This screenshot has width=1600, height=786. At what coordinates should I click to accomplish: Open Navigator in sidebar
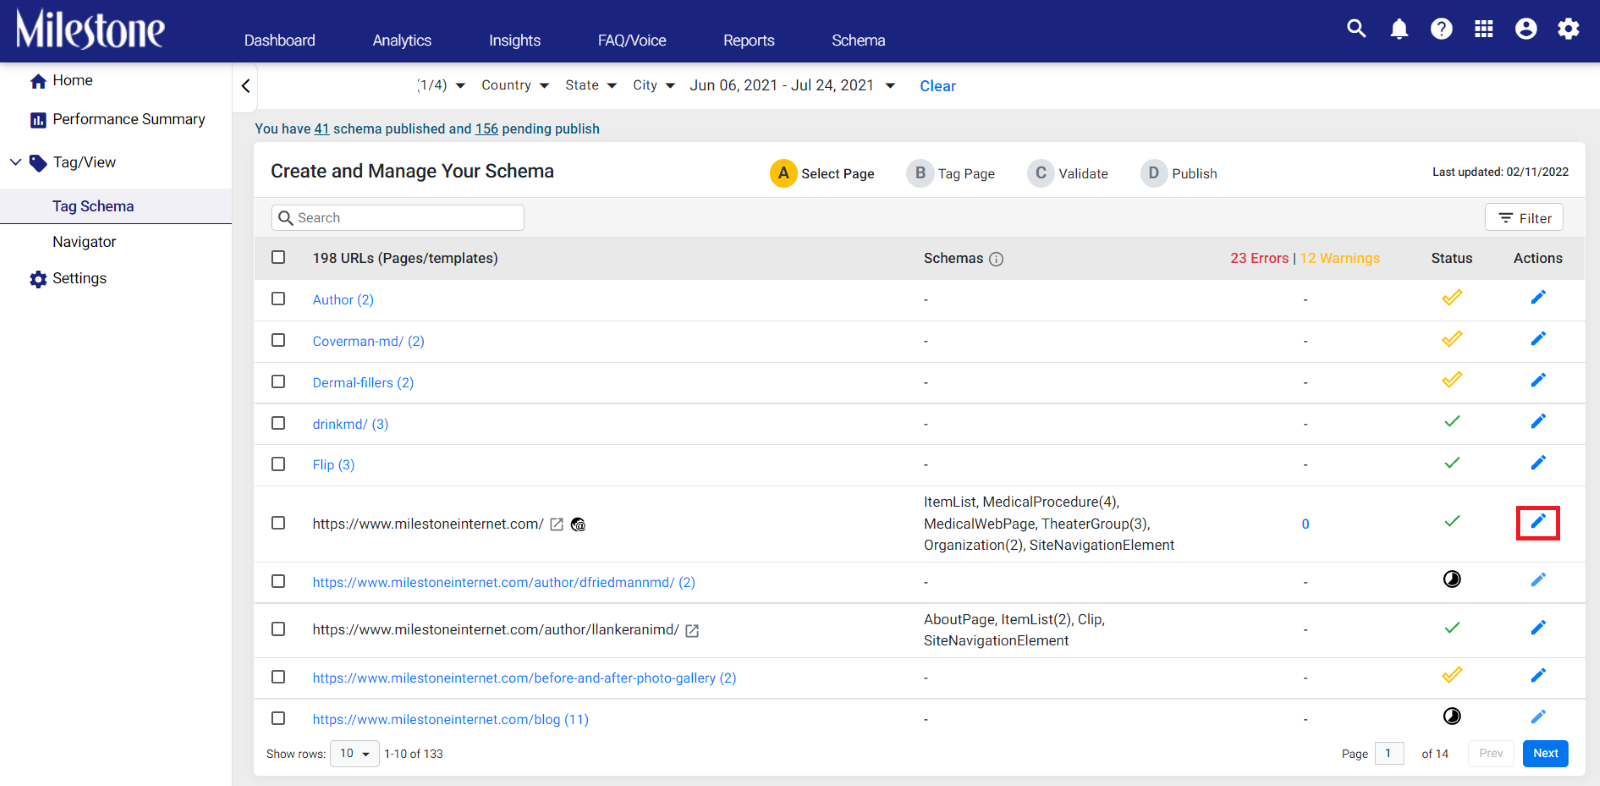[84, 242]
